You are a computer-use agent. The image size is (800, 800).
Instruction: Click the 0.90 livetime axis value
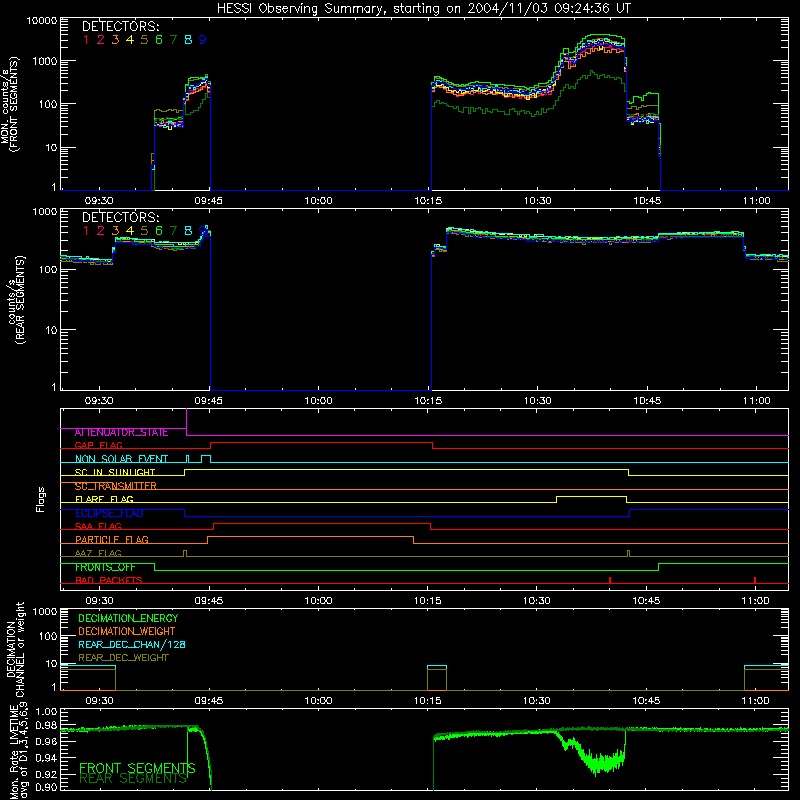47,787
